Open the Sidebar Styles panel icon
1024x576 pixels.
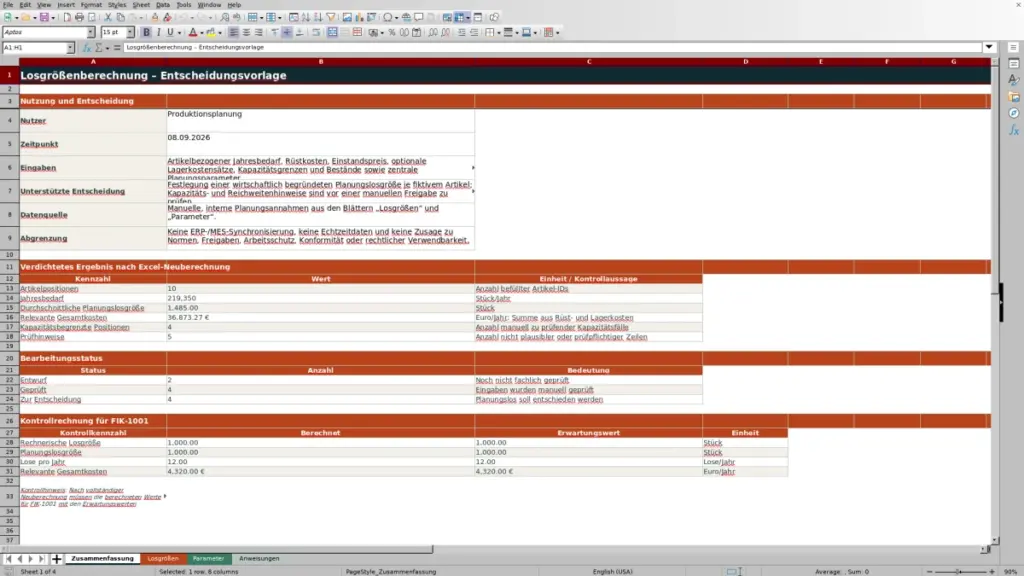[1014, 80]
